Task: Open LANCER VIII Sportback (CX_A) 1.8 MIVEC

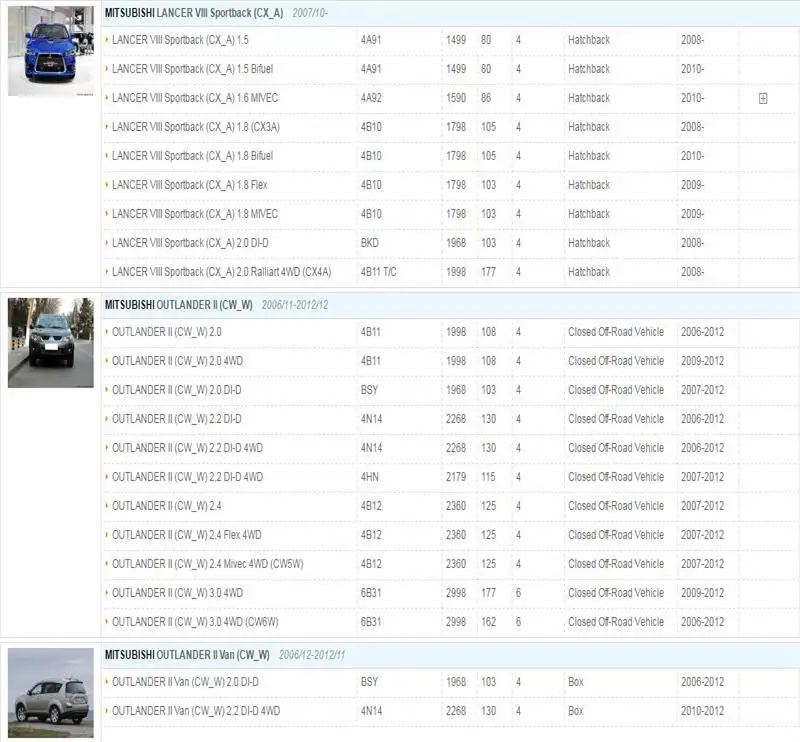Action: coord(195,214)
